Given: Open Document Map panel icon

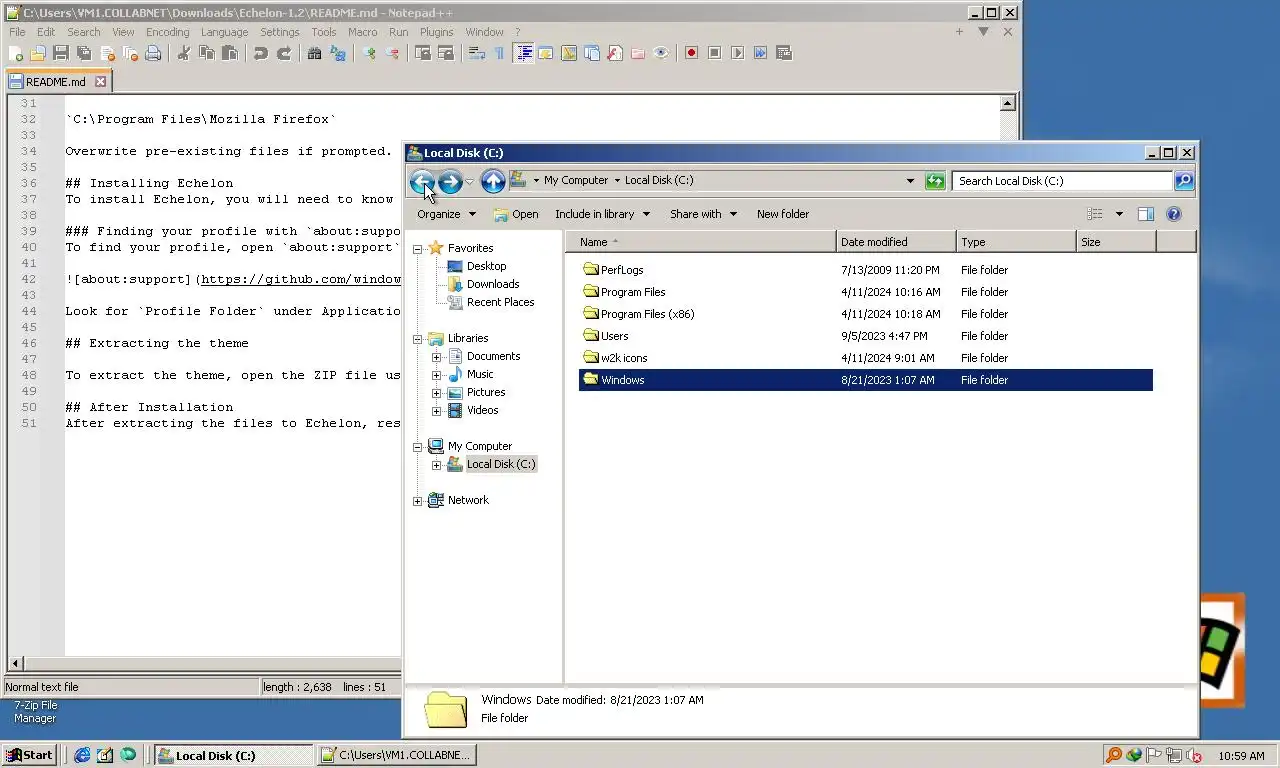Looking at the screenshot, I should (569, 53).
